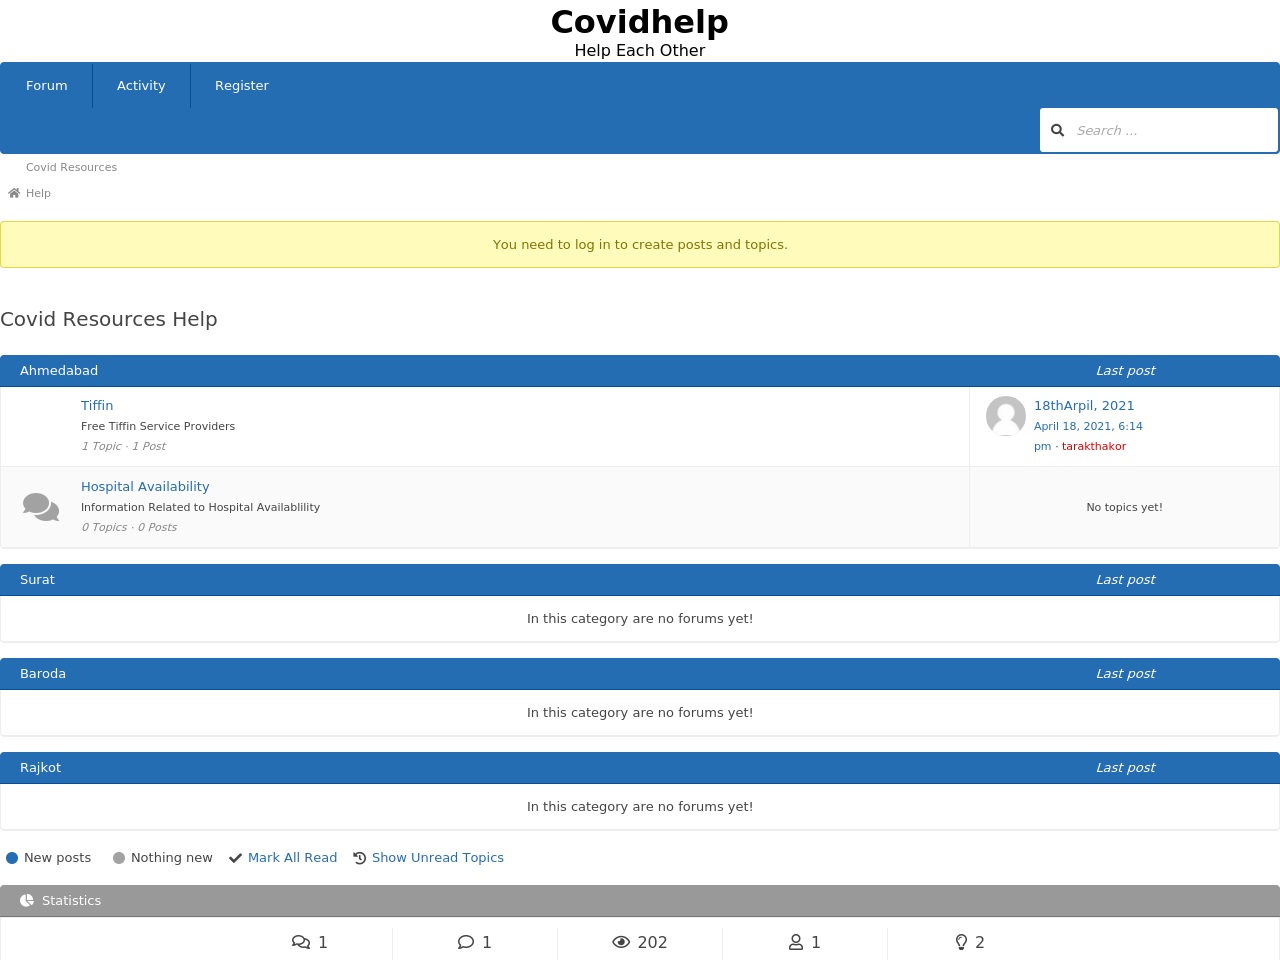Screen dimensions: 1280x960
Task: Click Mark All Read link
Action: coord(292,858)
